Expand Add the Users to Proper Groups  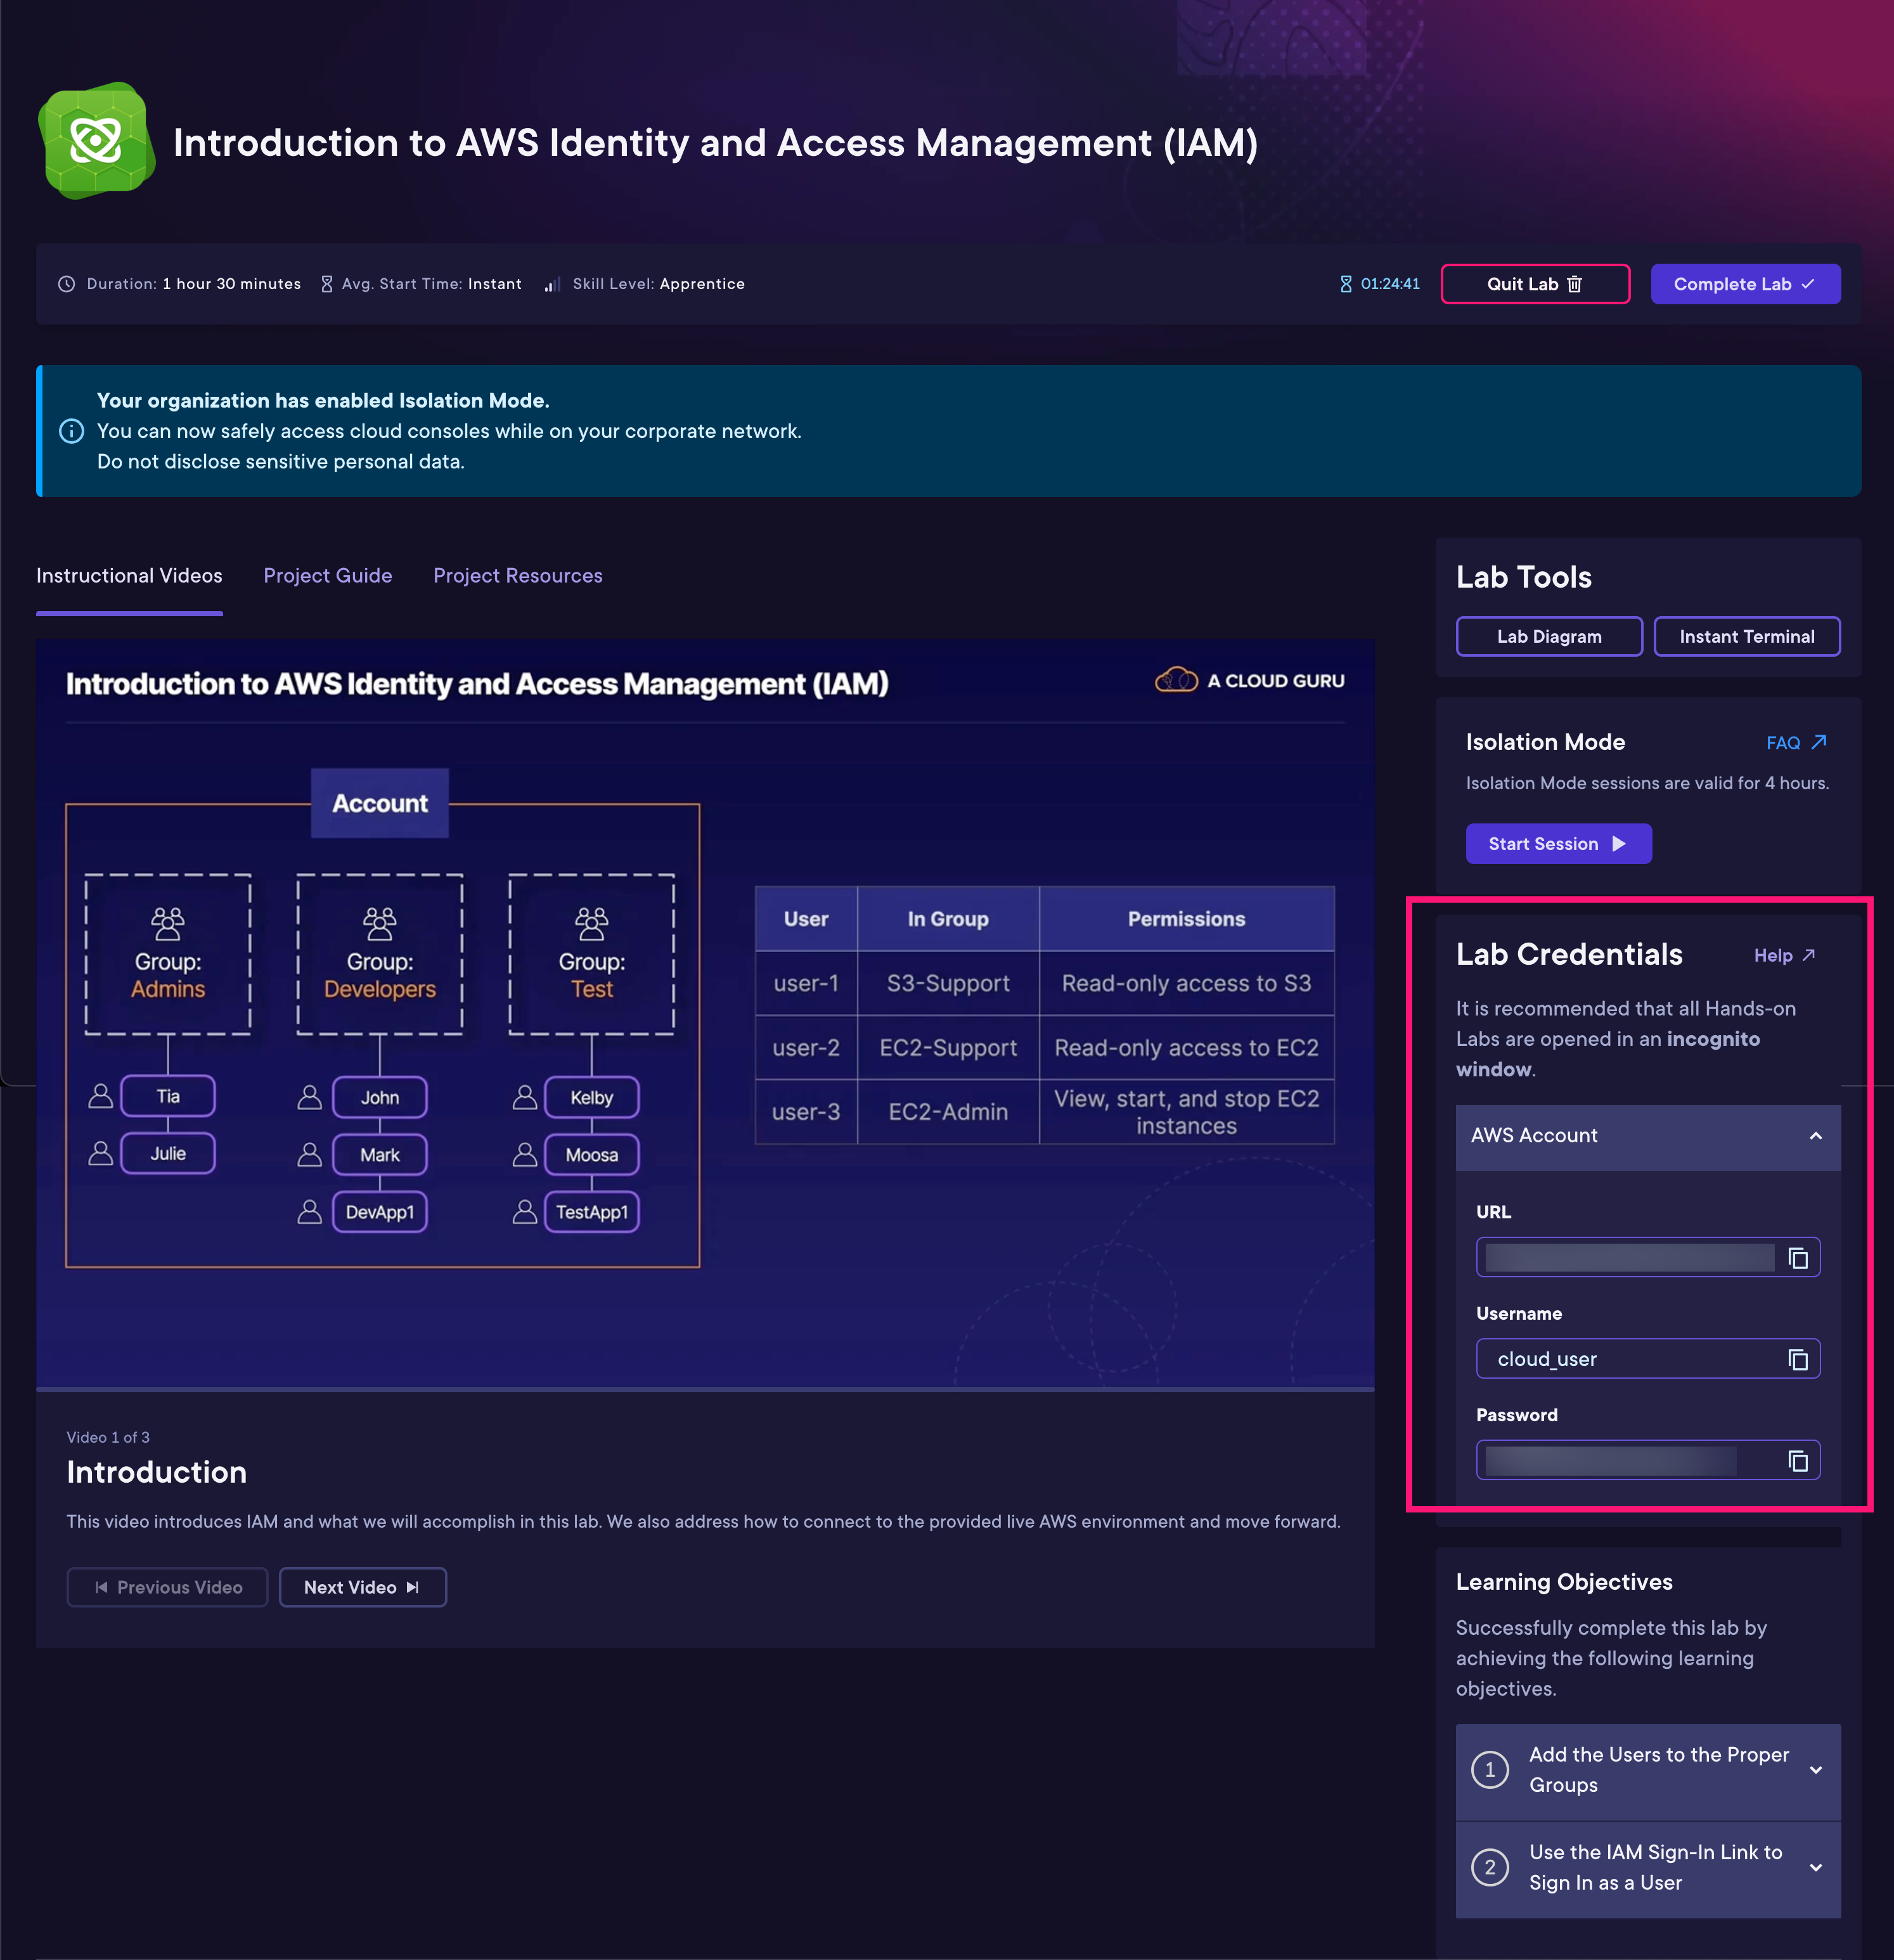(1815, 1770)
